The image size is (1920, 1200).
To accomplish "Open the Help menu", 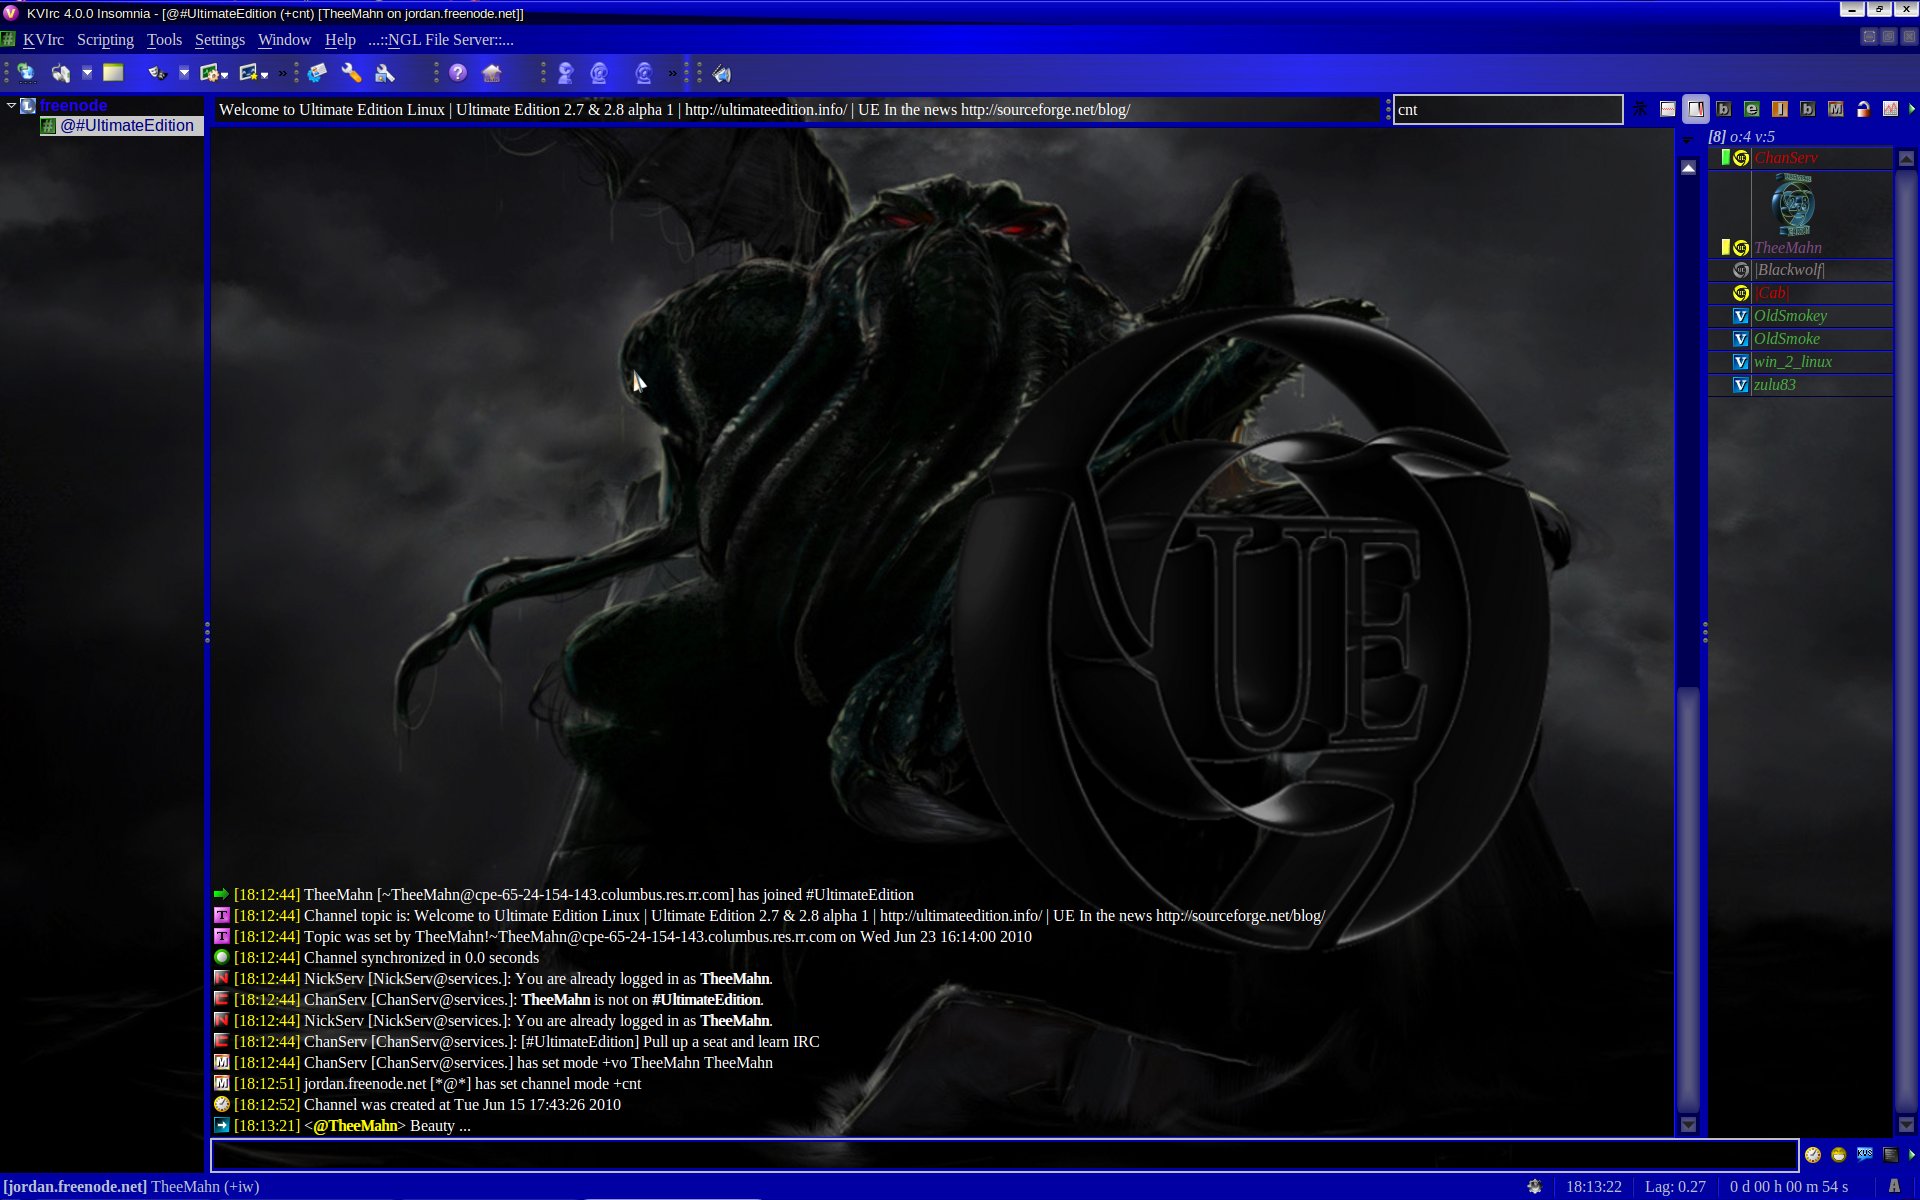I will (340, 40).
